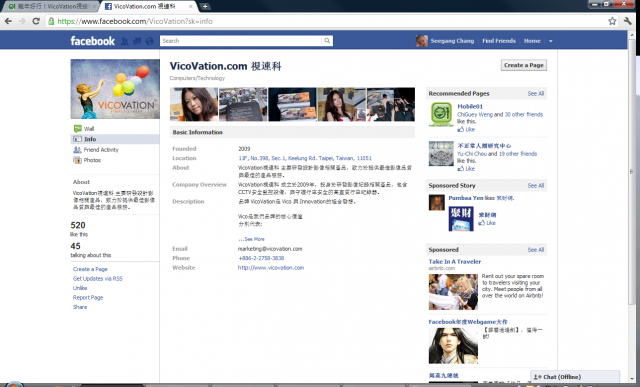Viewport: 640px width, 387px height.
Task: Open Mobile01 page link
Action: (x=470, y=106)
